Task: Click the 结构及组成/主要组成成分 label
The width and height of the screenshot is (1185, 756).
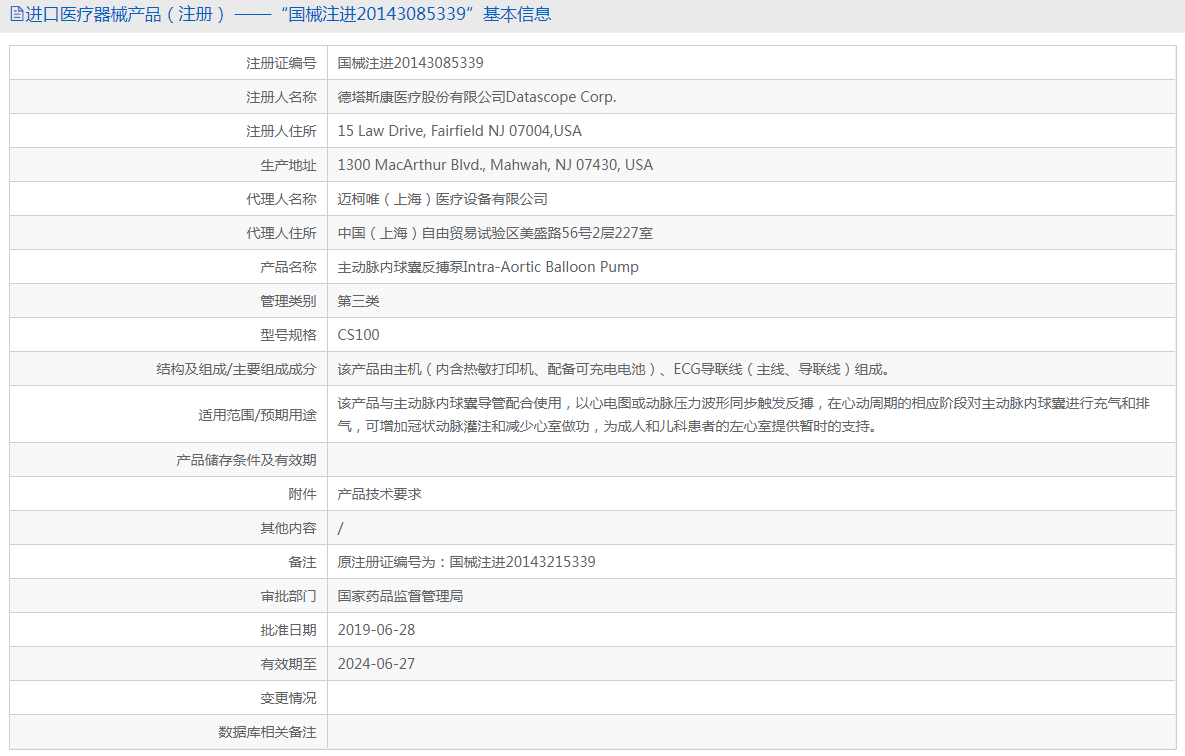Action: click(x=237, y=370)
